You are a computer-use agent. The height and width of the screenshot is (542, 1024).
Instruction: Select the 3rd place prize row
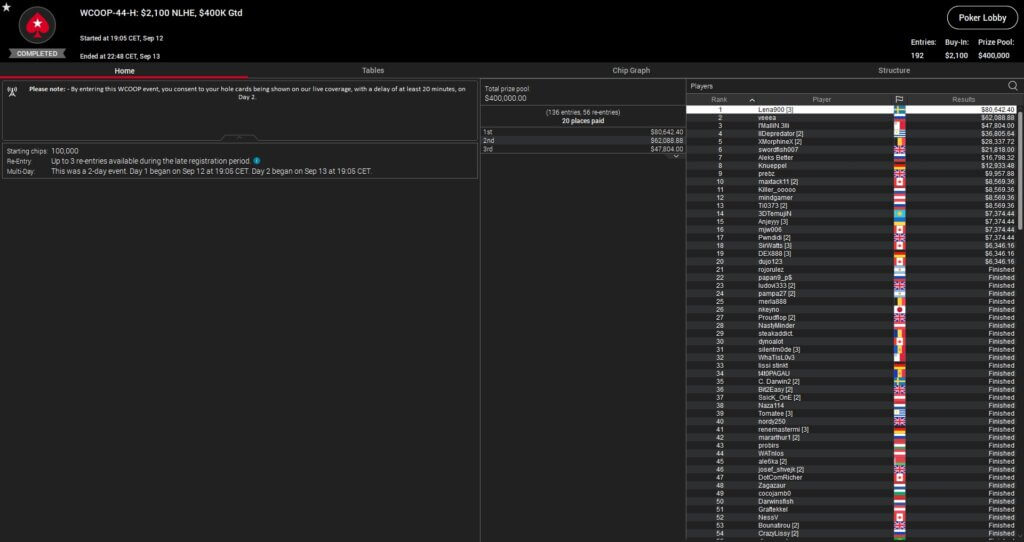[583, 149]
